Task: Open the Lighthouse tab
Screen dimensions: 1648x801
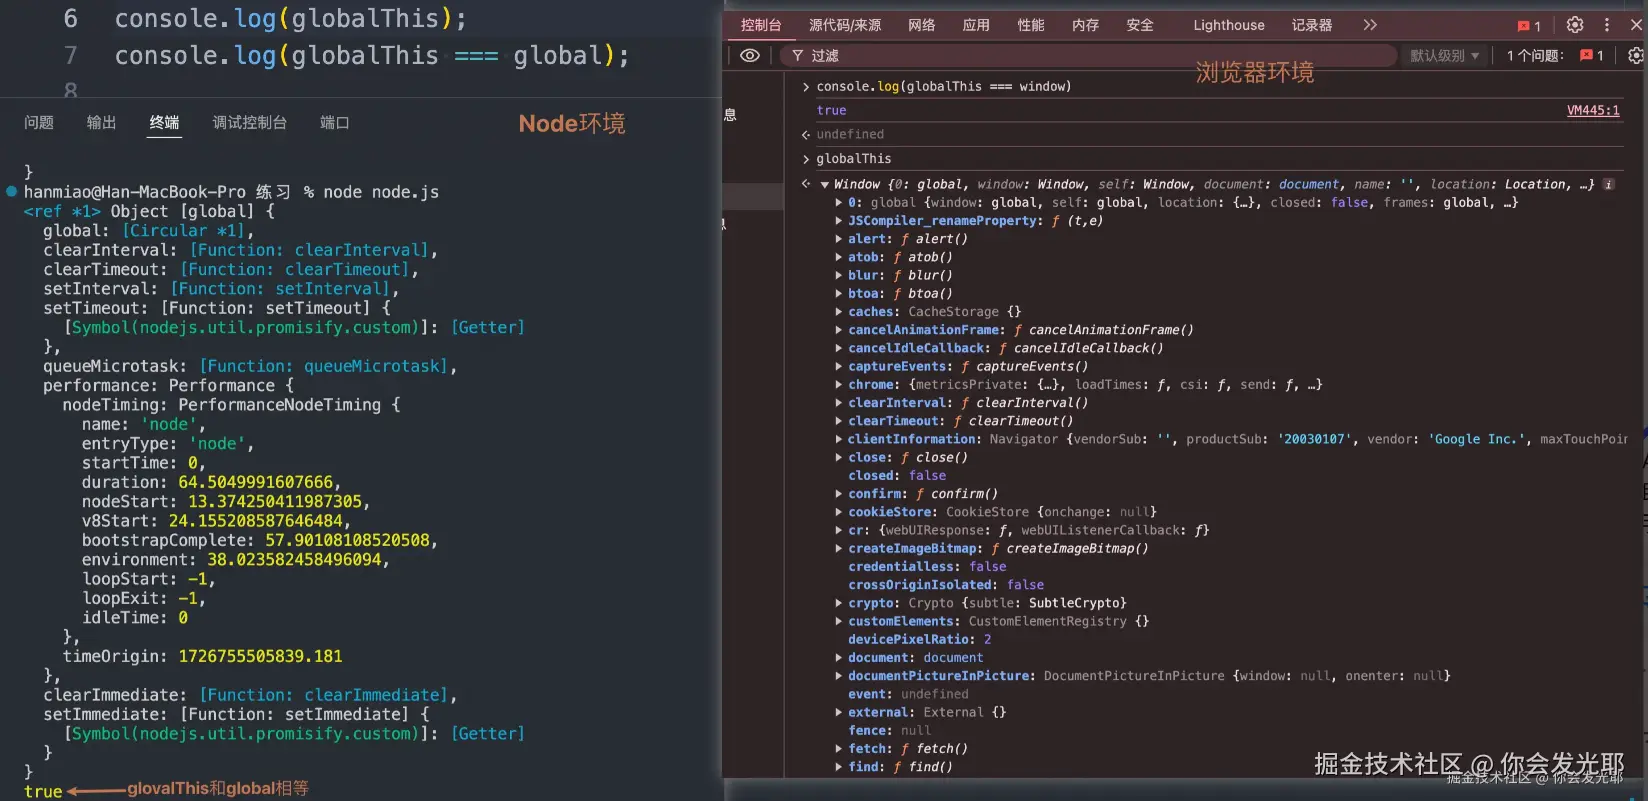Action: pos(1229,25)
